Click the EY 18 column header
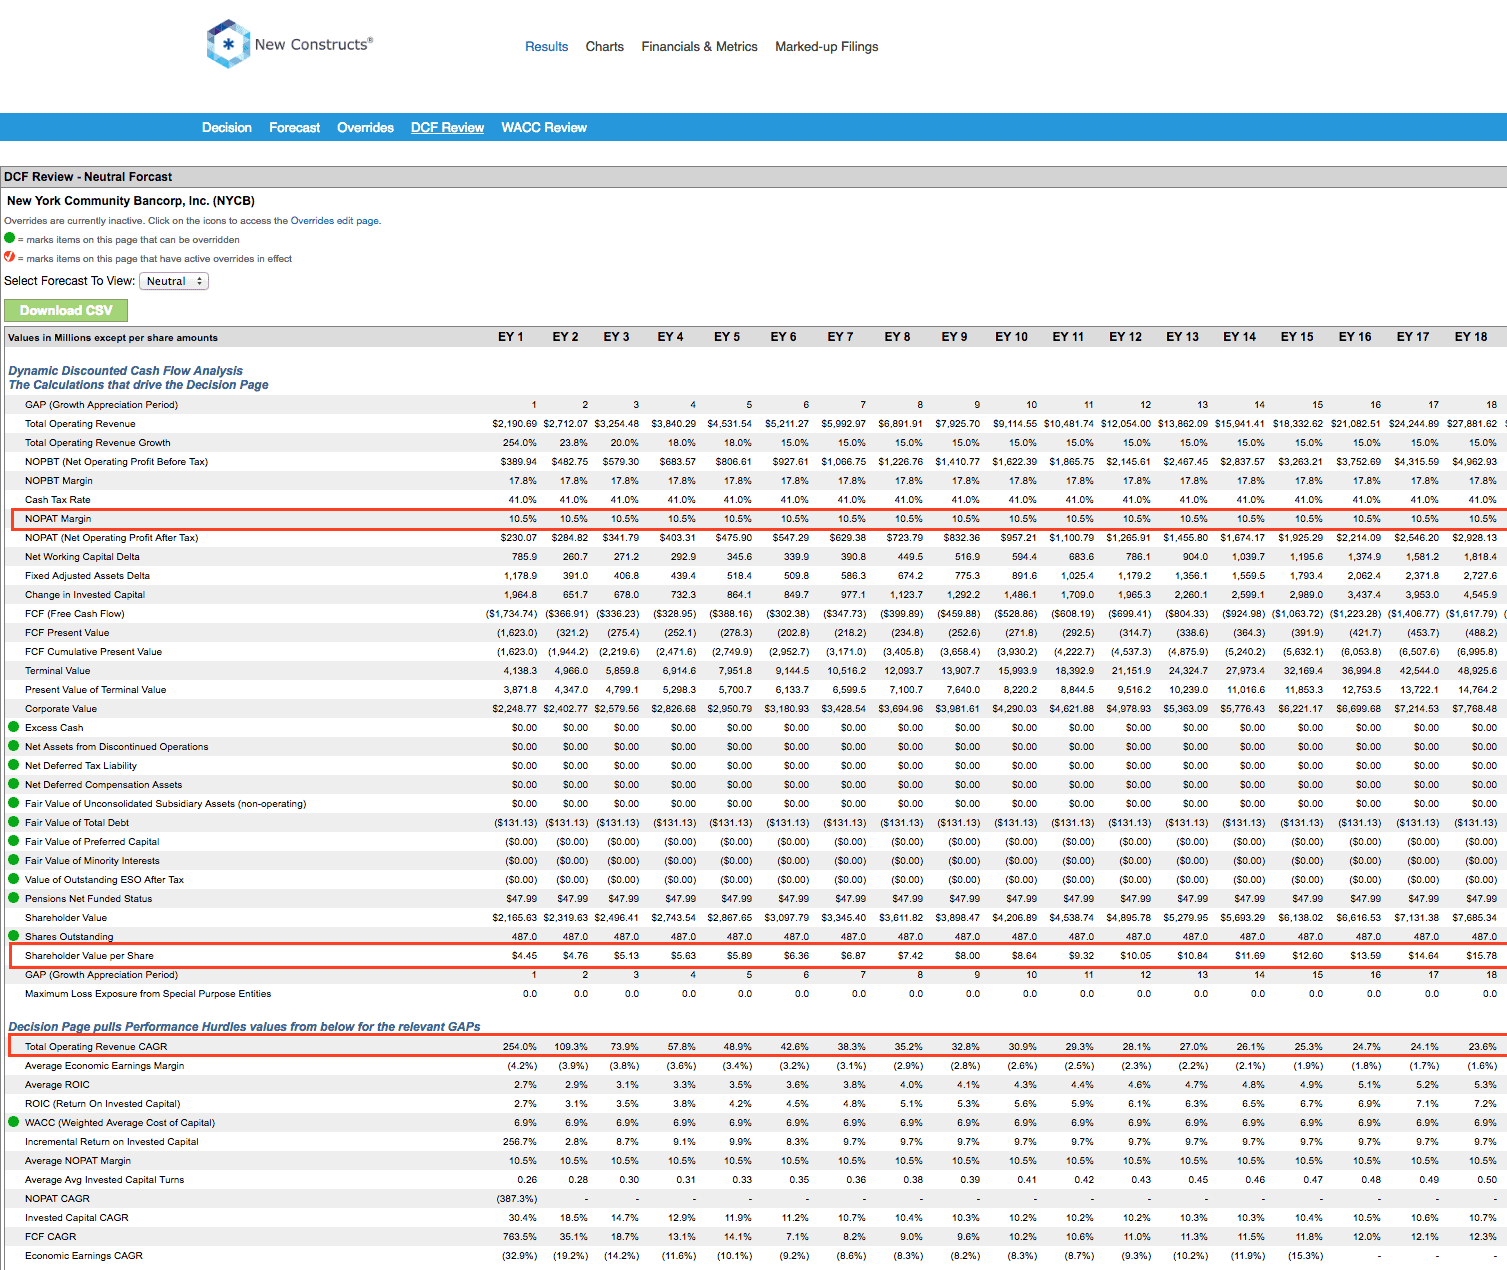The width and height of the screenshot is (1507, 1270). click(x=1471, y=337)
